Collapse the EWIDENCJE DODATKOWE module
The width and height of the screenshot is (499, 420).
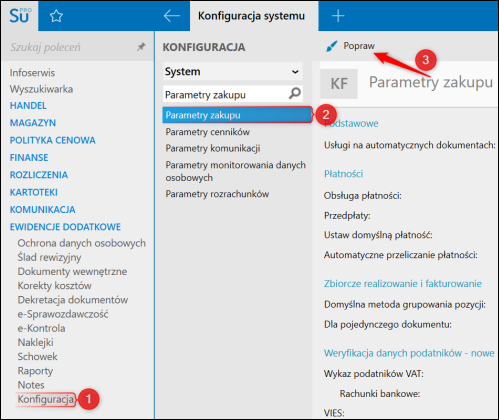coord(65,227)
